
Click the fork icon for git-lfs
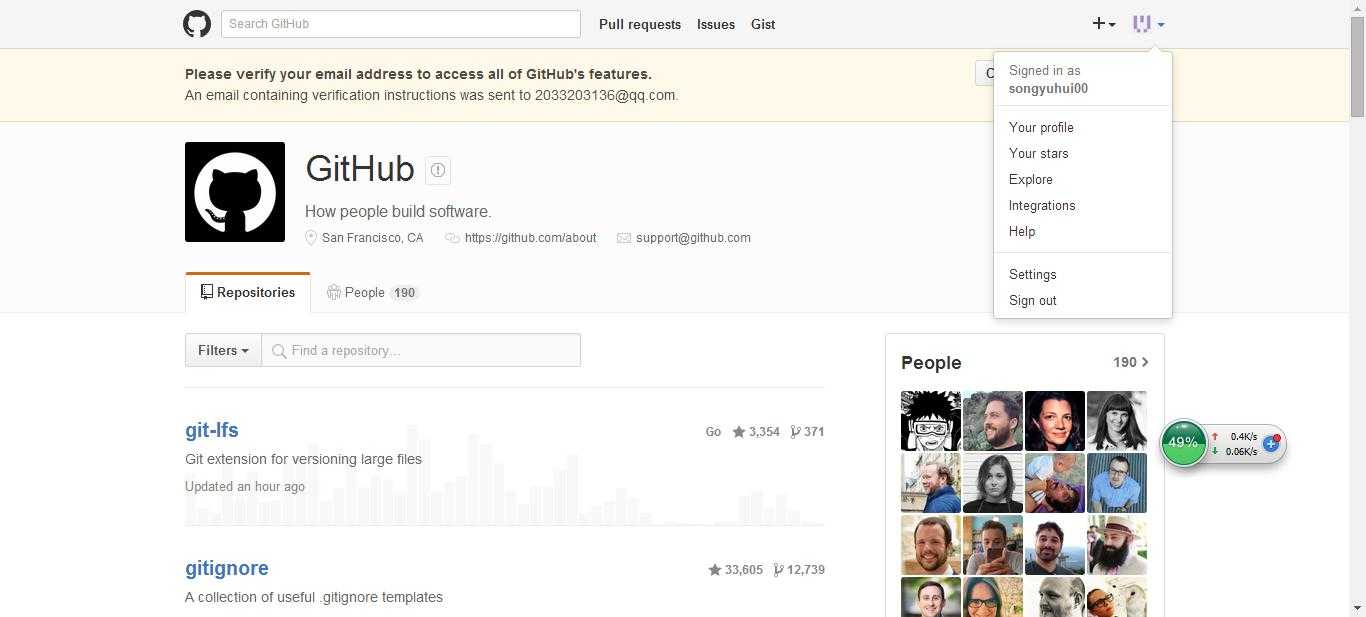point(795,432)
